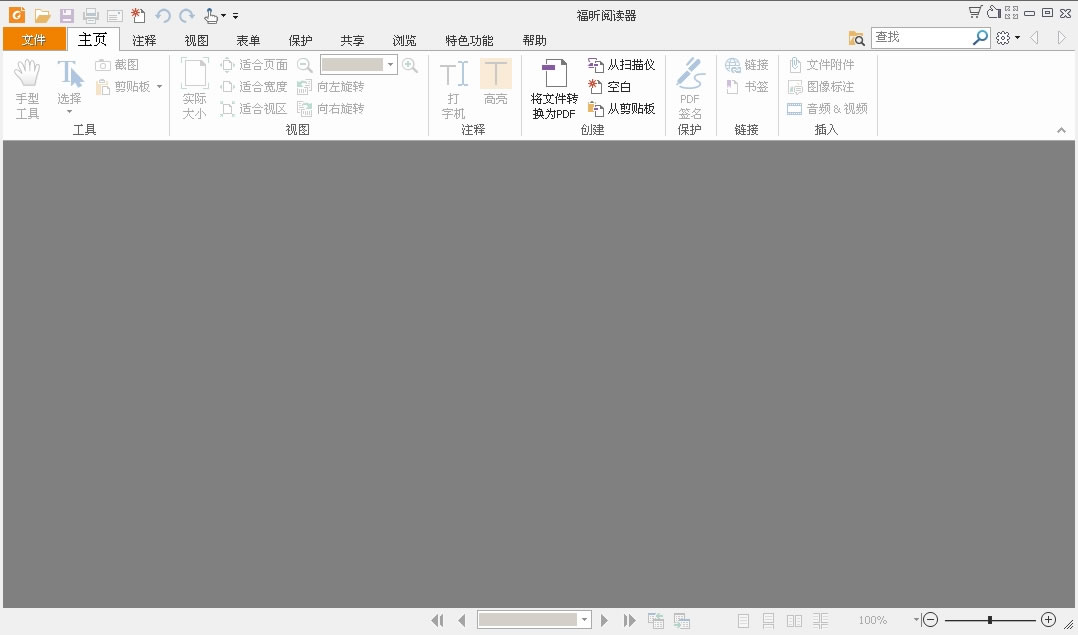Switch to the 注释 tab

(x=144, y=41)
